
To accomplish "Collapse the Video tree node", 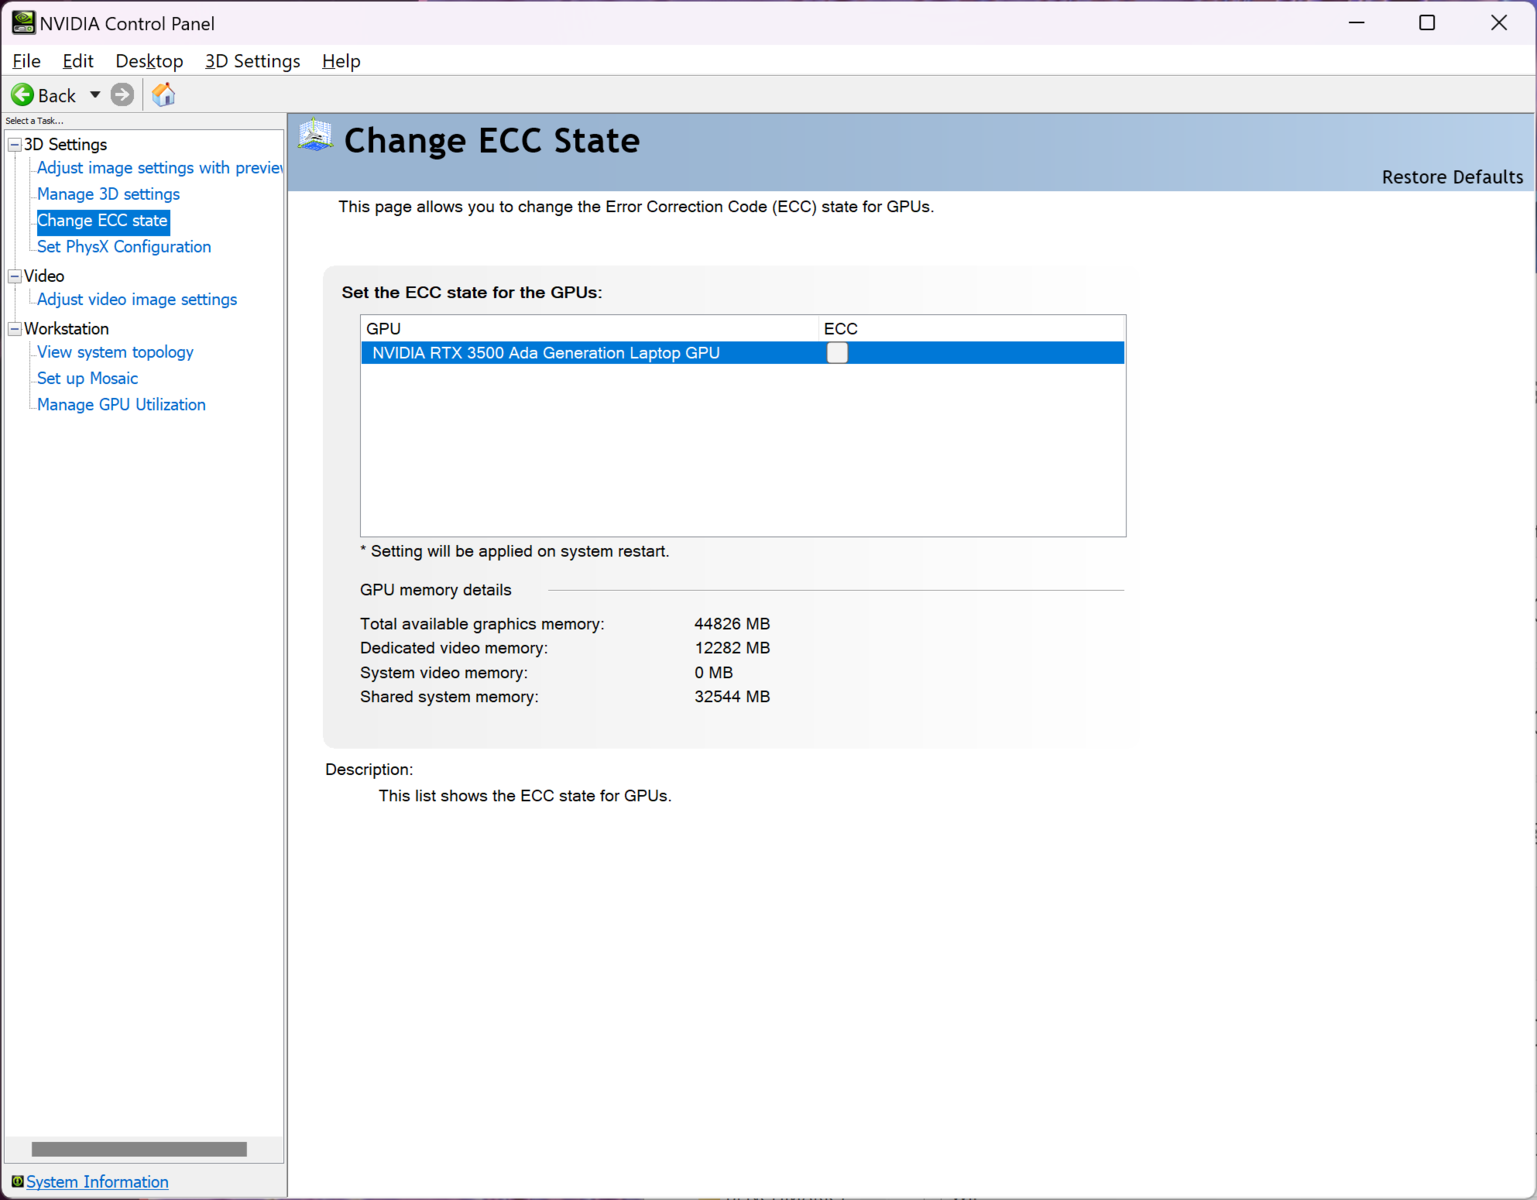I will (15, 276).
